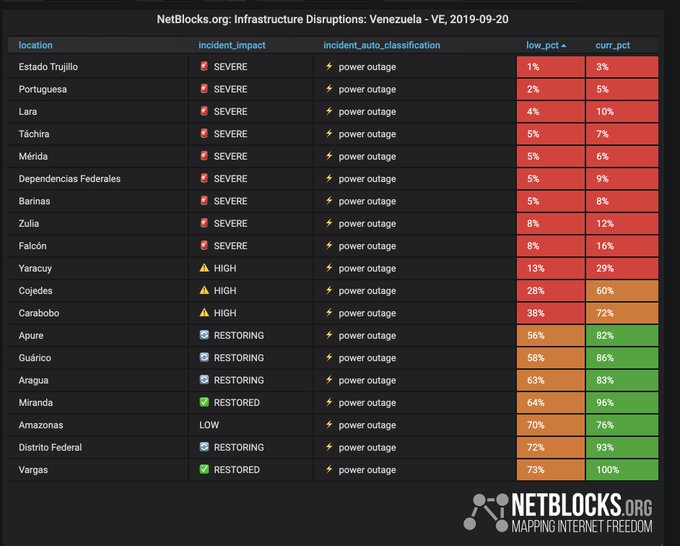680x546 pixels.
Task: Click the green RESTORED checkmark for Miranda
Action: (204, 402)
